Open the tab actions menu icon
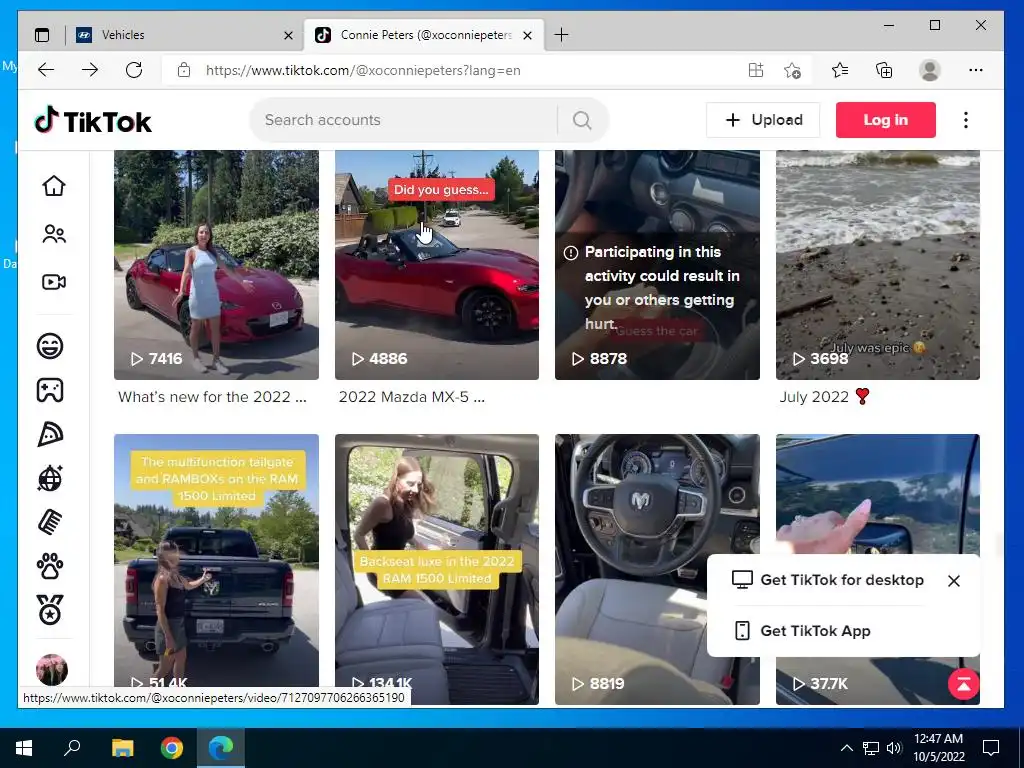Screen dimensions: 1024x768 click(42, 35)
